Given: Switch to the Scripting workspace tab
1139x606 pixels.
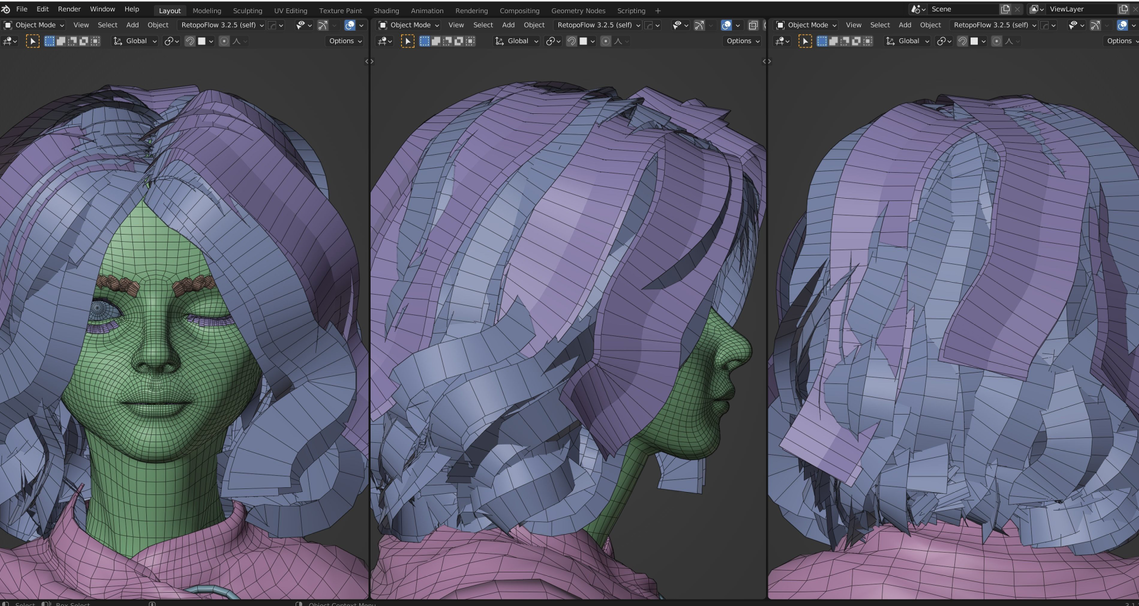Looking at the screenshot, I should click(x=631, y=11).
